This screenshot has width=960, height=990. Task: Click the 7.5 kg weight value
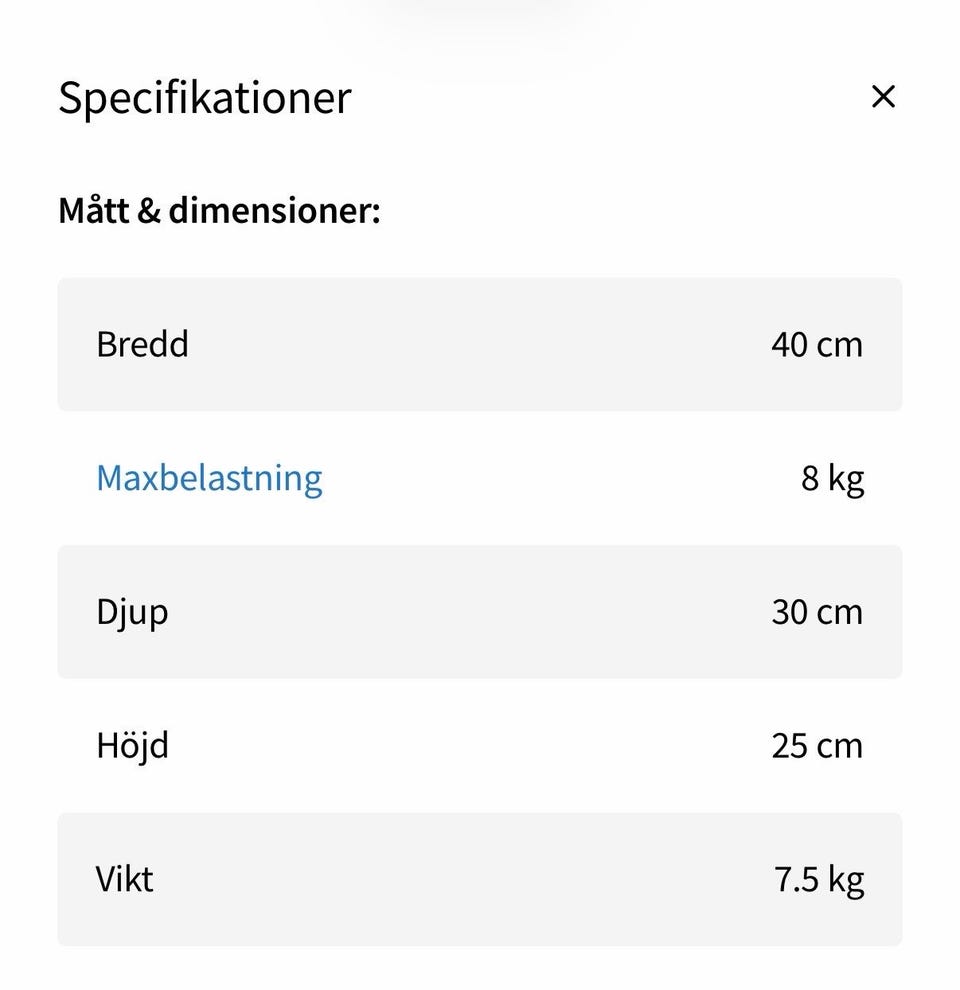click(x=818, y=880)
